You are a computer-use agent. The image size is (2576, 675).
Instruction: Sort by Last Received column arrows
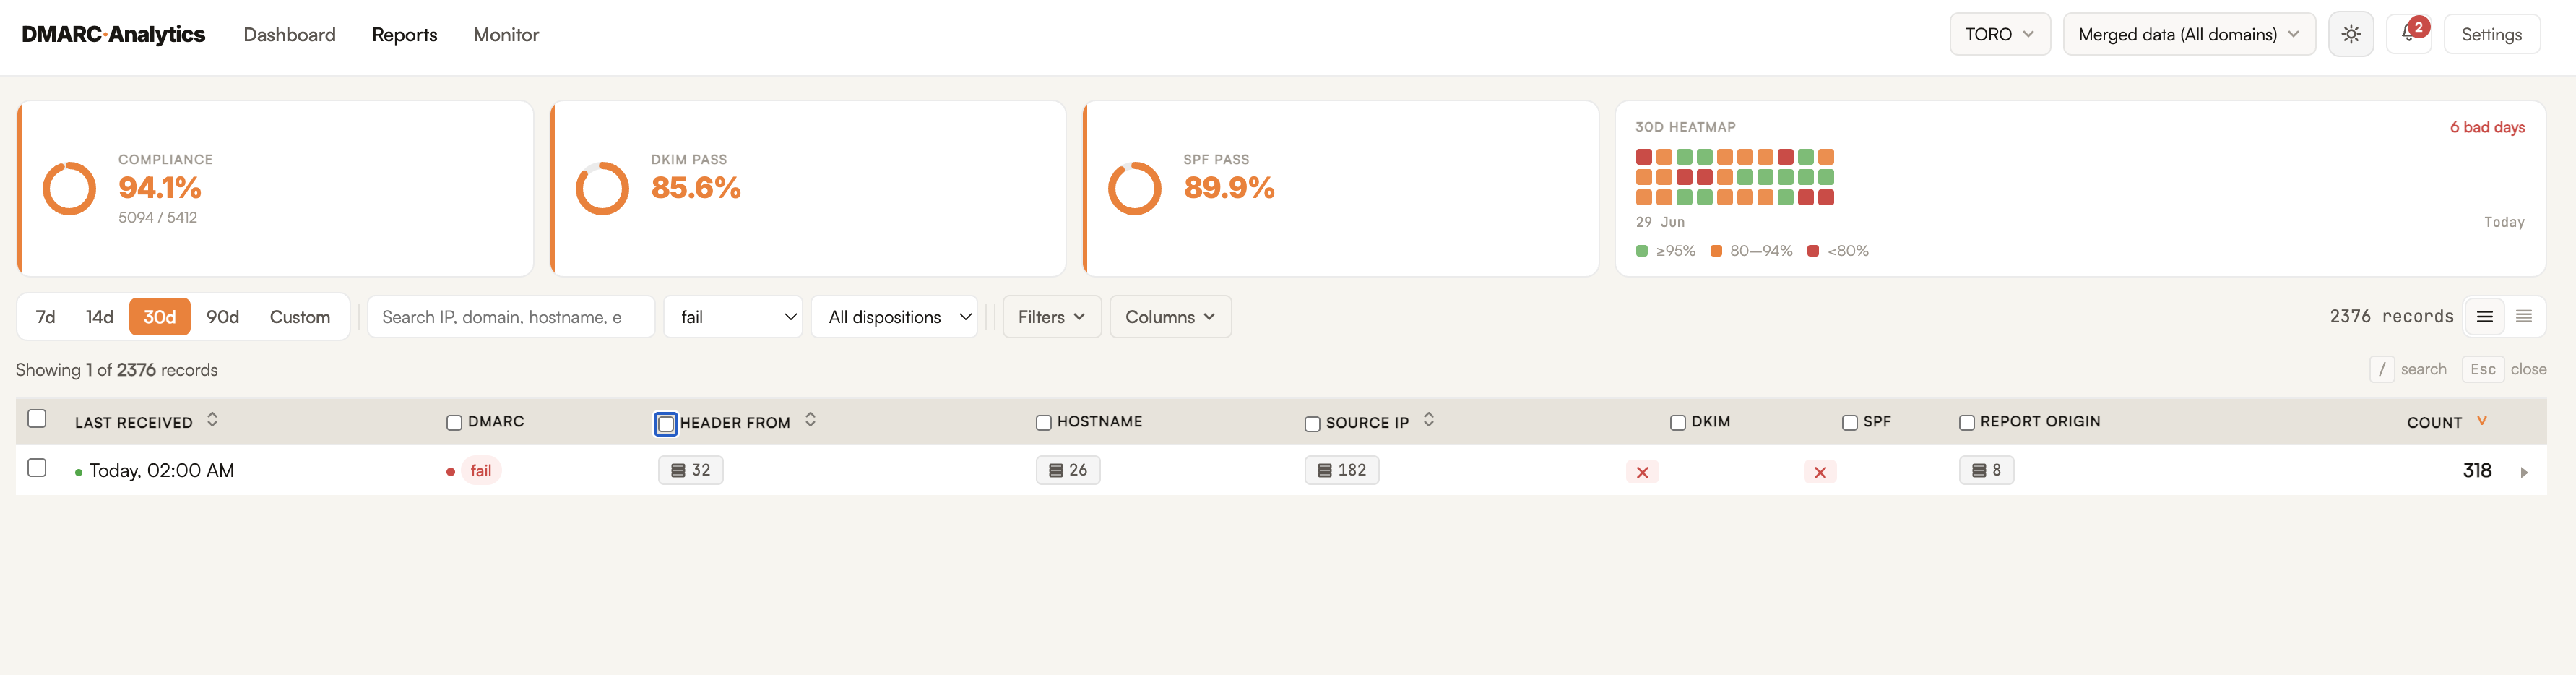pos(212,420)
